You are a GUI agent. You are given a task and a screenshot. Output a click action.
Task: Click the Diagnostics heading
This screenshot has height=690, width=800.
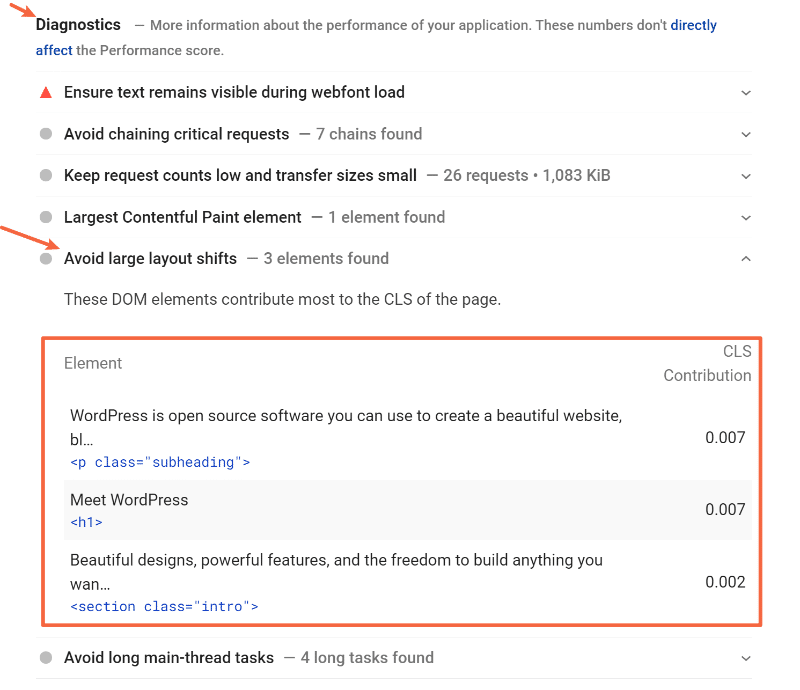click(78, 24)
